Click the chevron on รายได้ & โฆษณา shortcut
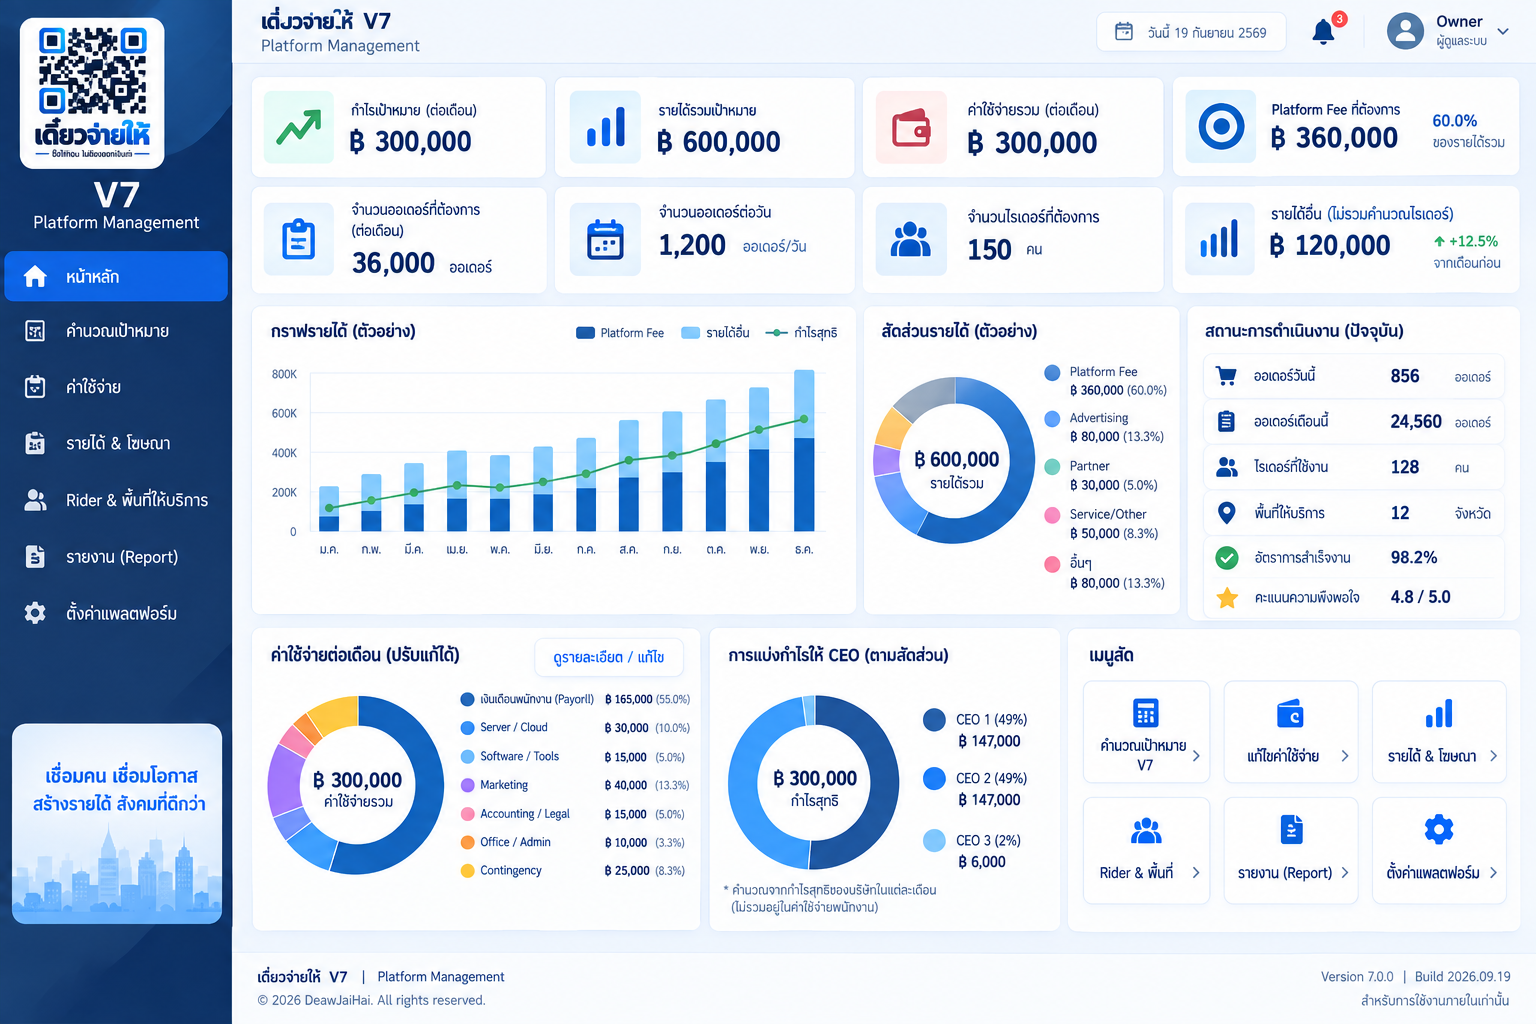This screenshot has width=1536, height=1024. (x=1493, y=756)
